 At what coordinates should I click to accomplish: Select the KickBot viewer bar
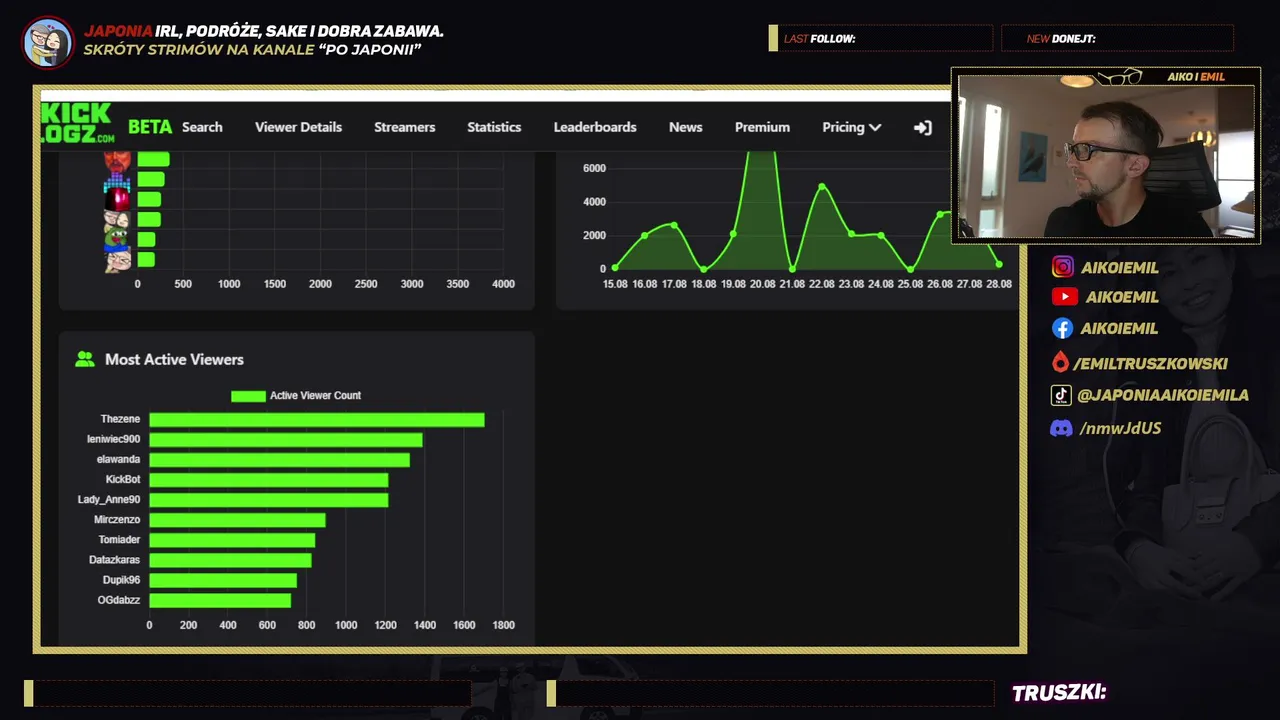(x=269, y=479)
